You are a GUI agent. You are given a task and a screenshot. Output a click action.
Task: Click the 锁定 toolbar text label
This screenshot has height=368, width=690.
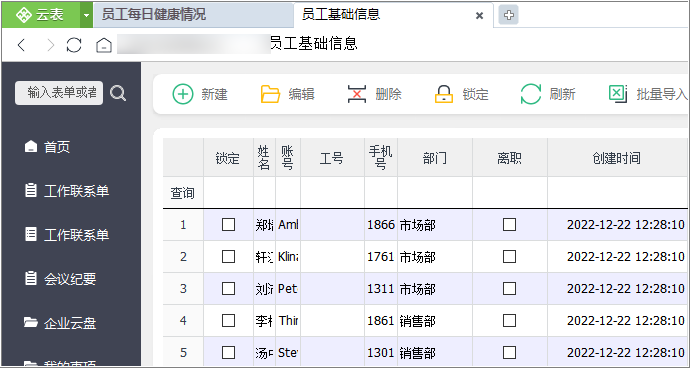click(476, 94)
